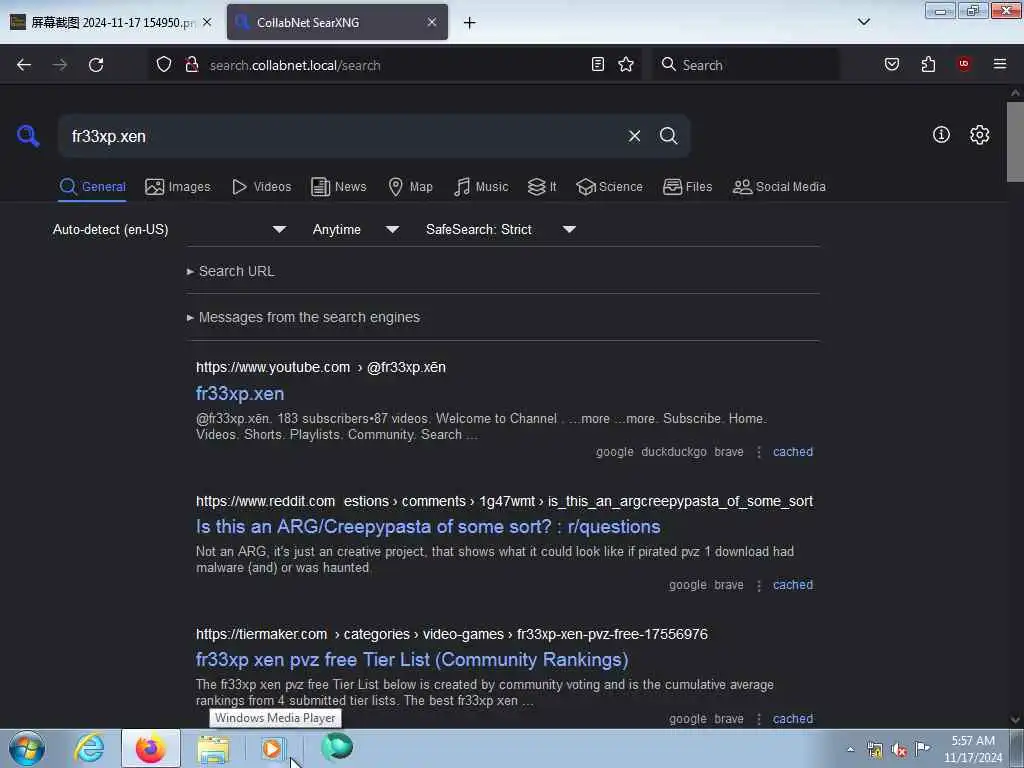Switch to Files search category
This screenshot has height=768, width=1024.
(687, 187)
